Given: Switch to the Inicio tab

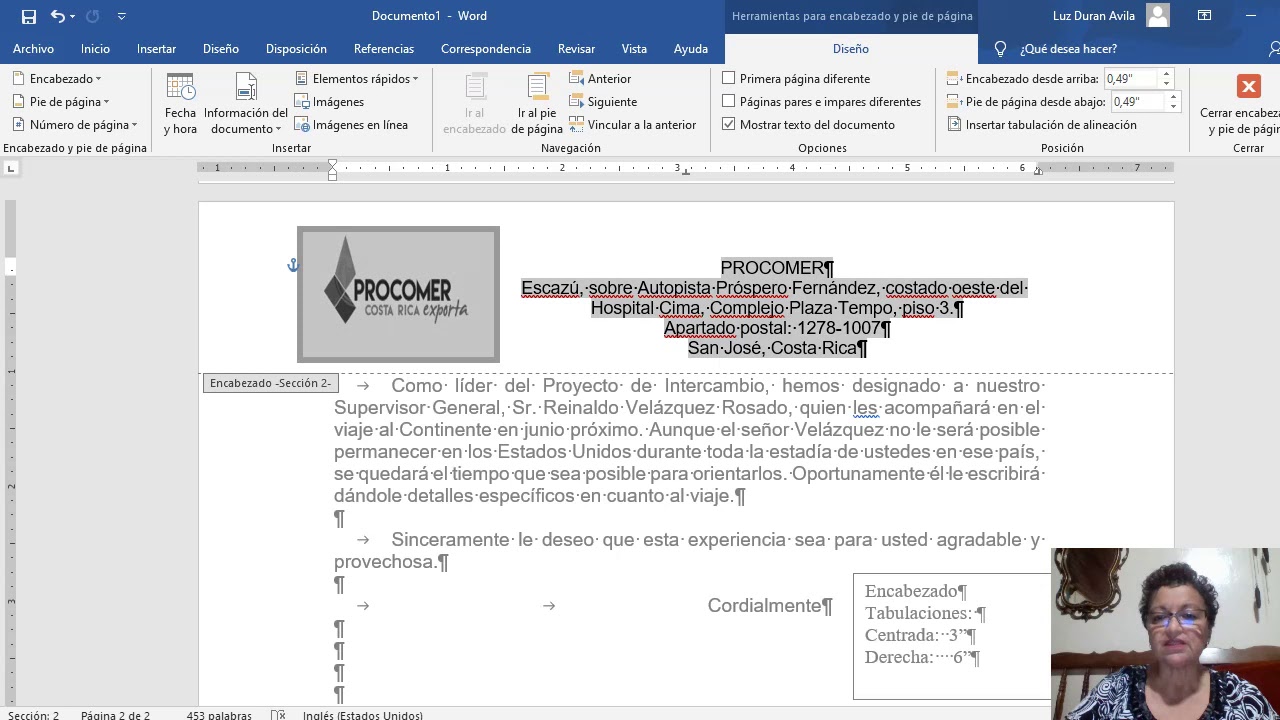Looking at the screenshot, I should tap(95, 49).
